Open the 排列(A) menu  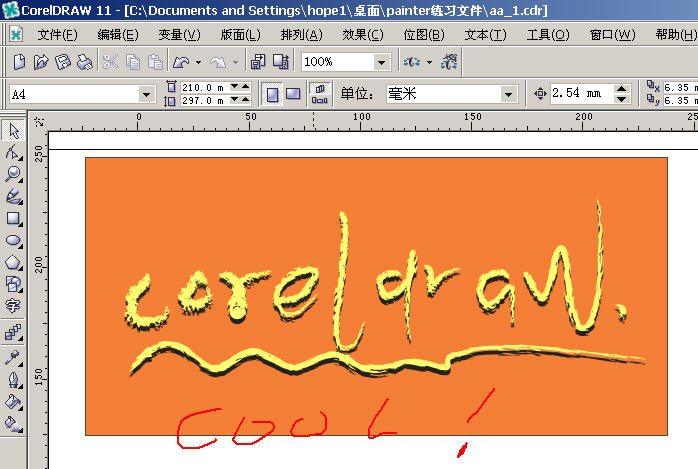[301, 35]
